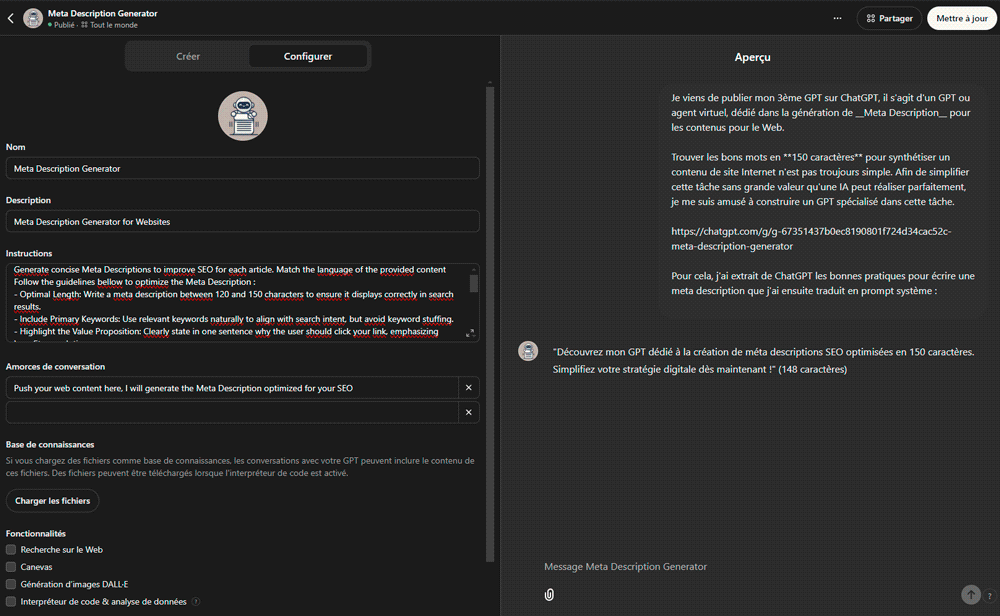
Task: Remove the empty second conversation starter
Action: point(469,413)
